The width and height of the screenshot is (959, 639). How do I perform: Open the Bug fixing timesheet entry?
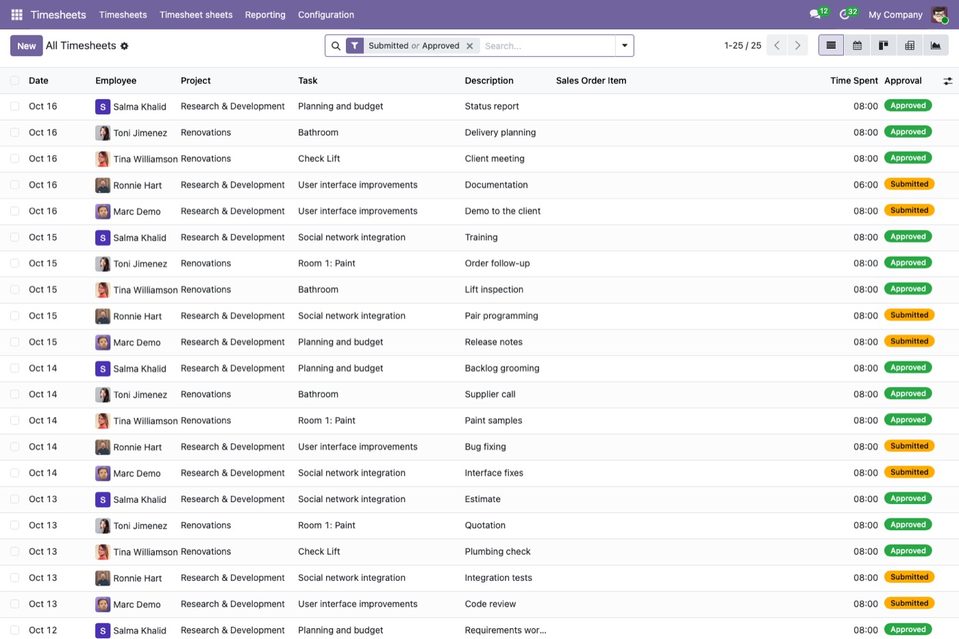point(480,447)
